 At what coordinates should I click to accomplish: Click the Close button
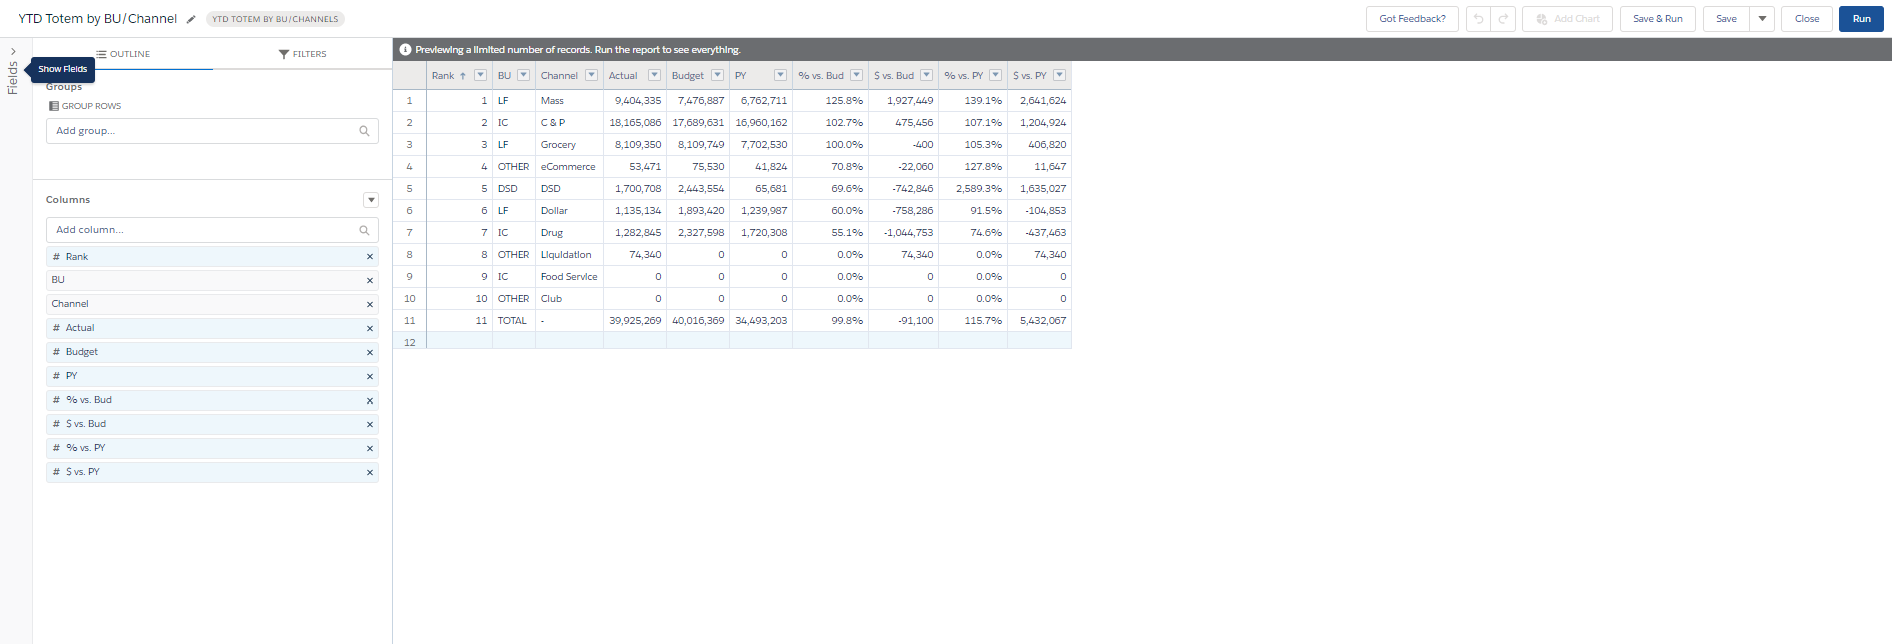[x=1807, y=19]
